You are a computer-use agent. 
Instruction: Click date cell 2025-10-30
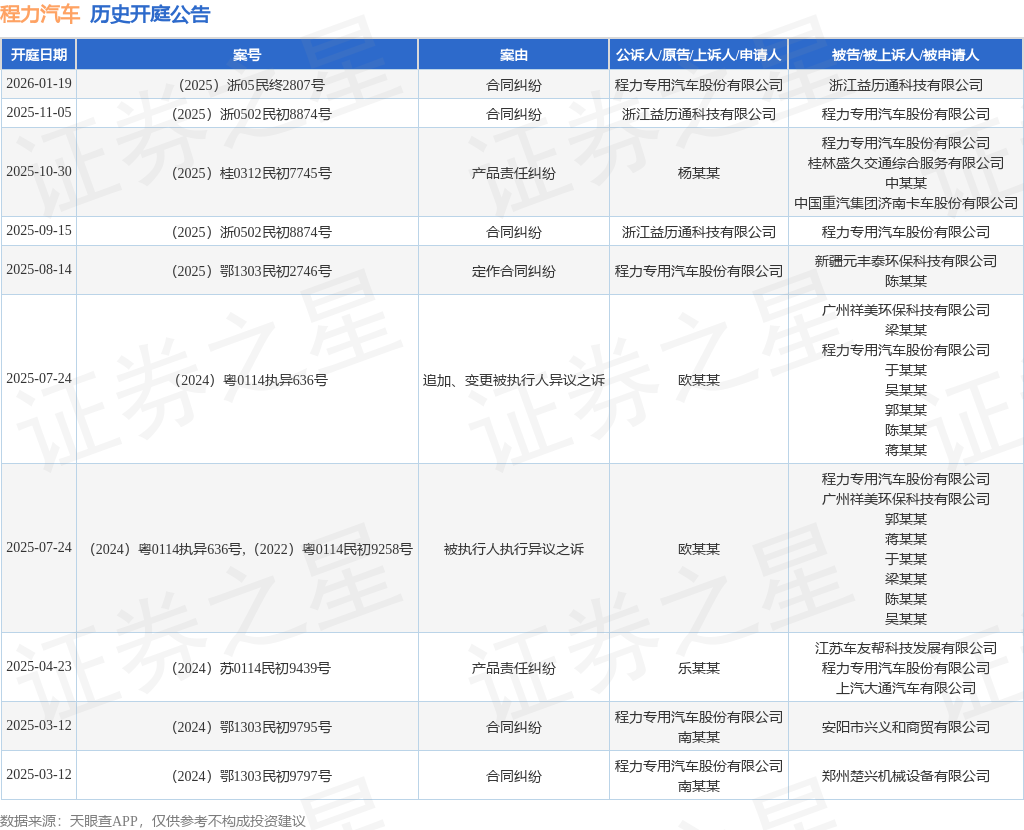point(39,171)
